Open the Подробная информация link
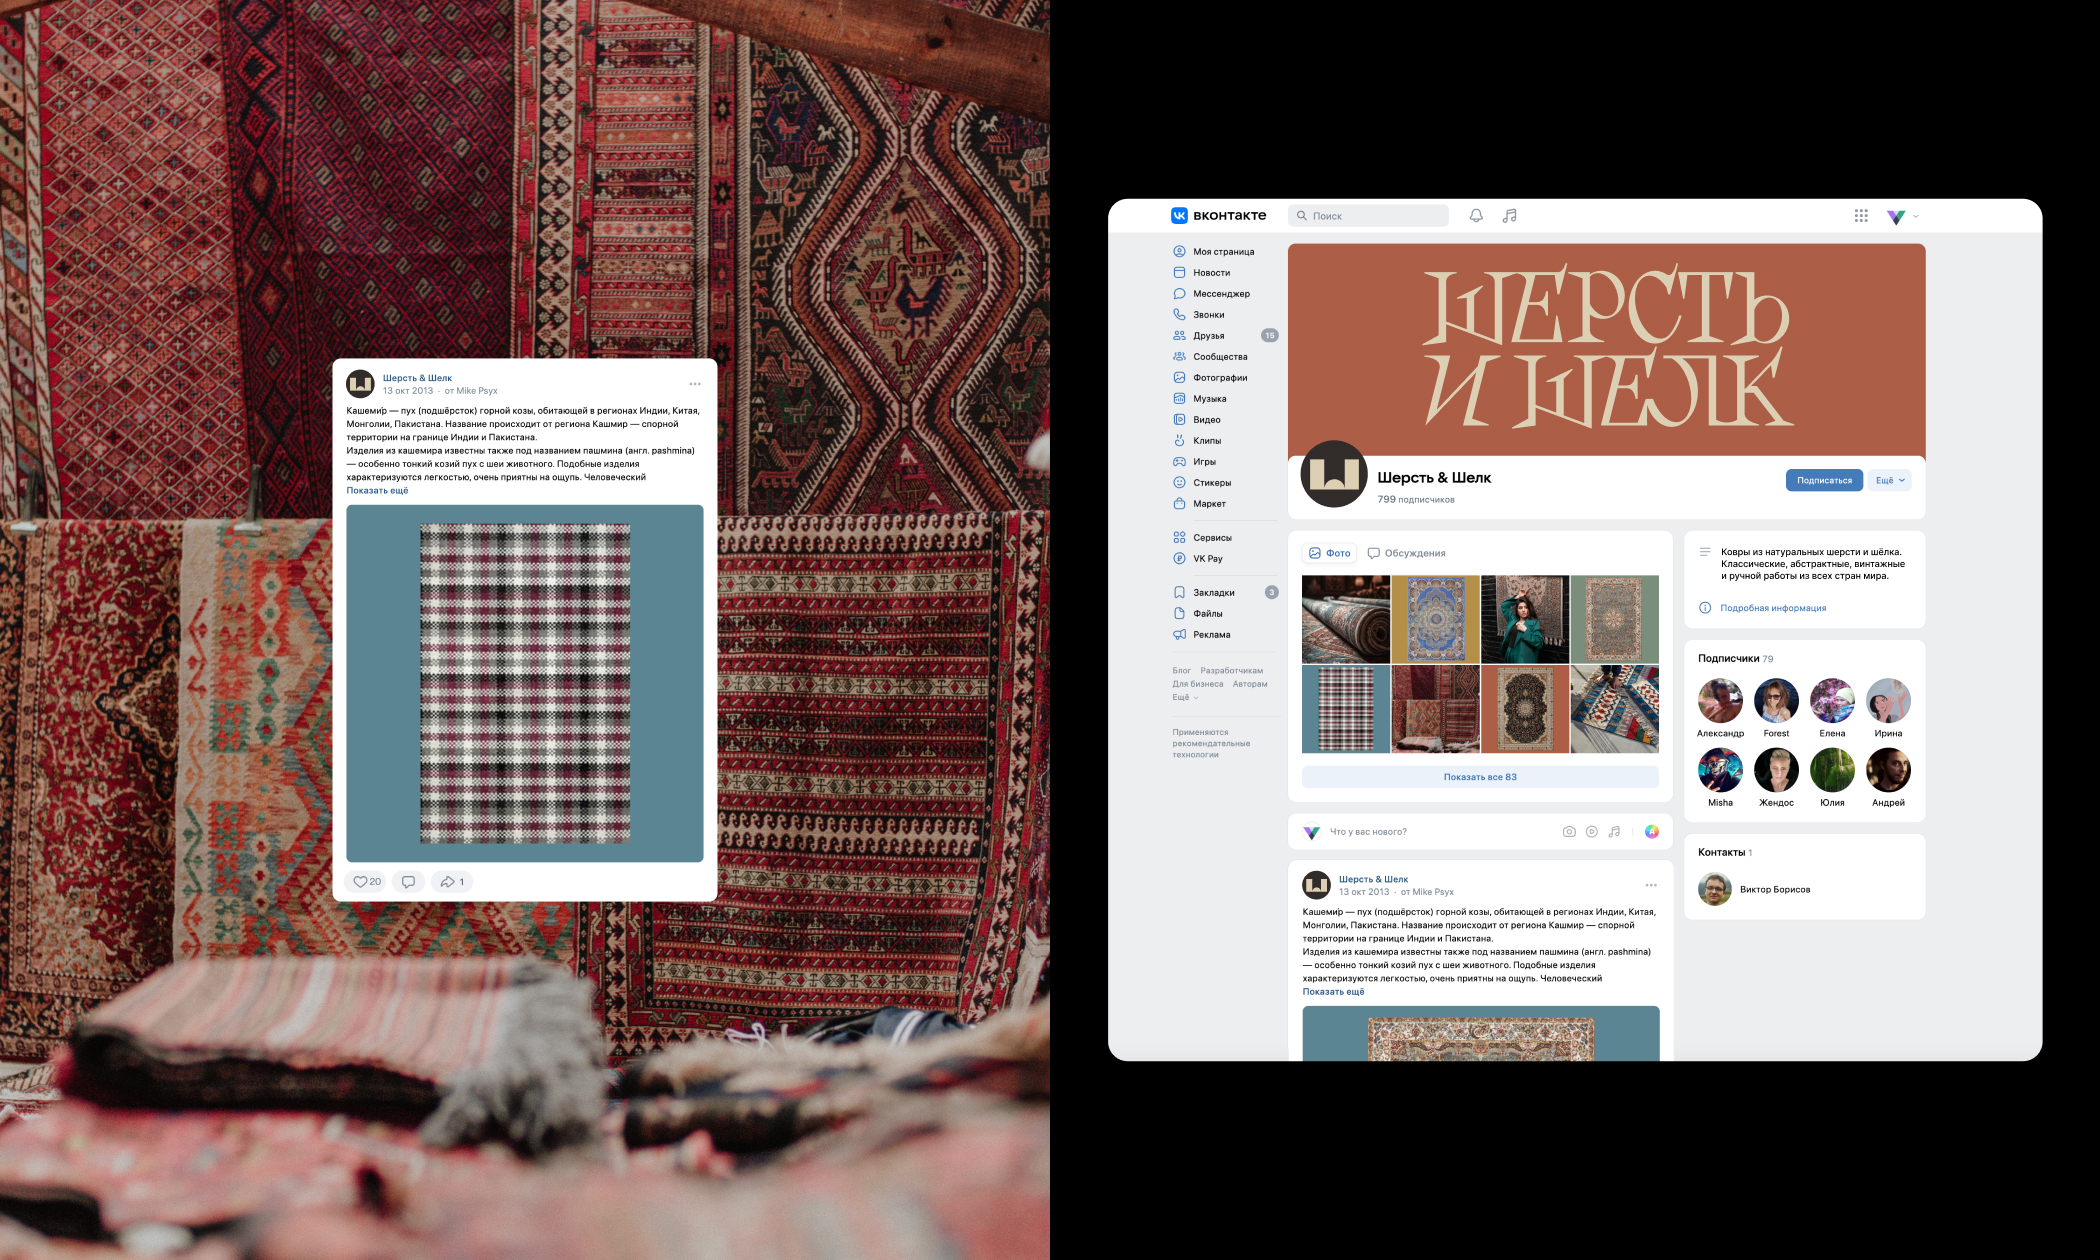Screen dimensions: 2100x1260 [x=1772, y=608]
